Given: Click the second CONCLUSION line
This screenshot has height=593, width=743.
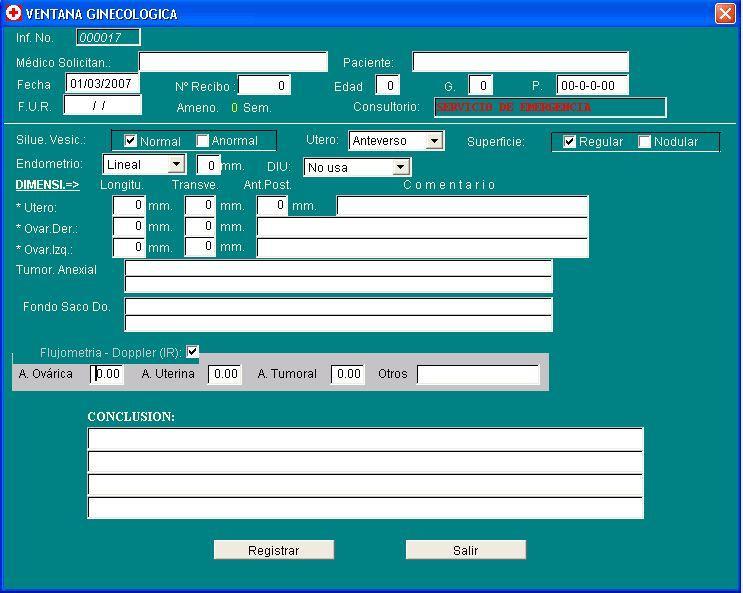Looking at the screenshot, I should click(x=365, y=463).
